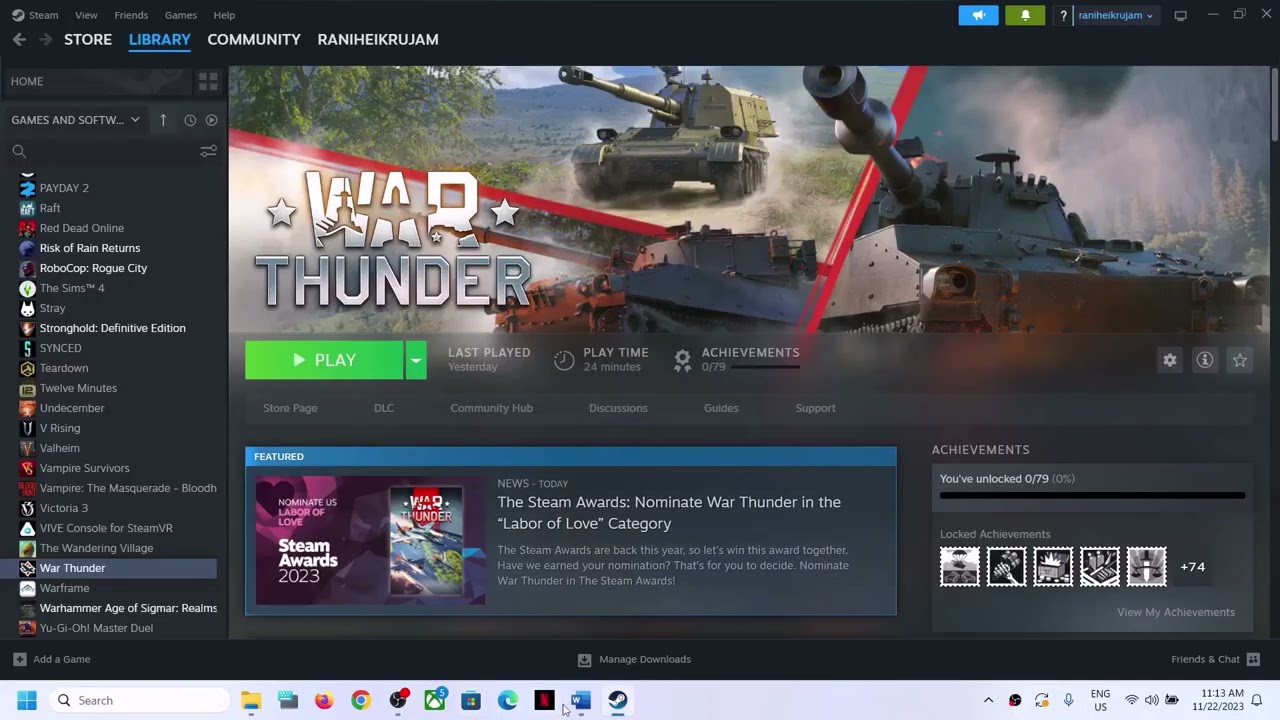Open the View My Achievements link
The height and width of the screenshot is (720, 1280).
coord(1176,612)
